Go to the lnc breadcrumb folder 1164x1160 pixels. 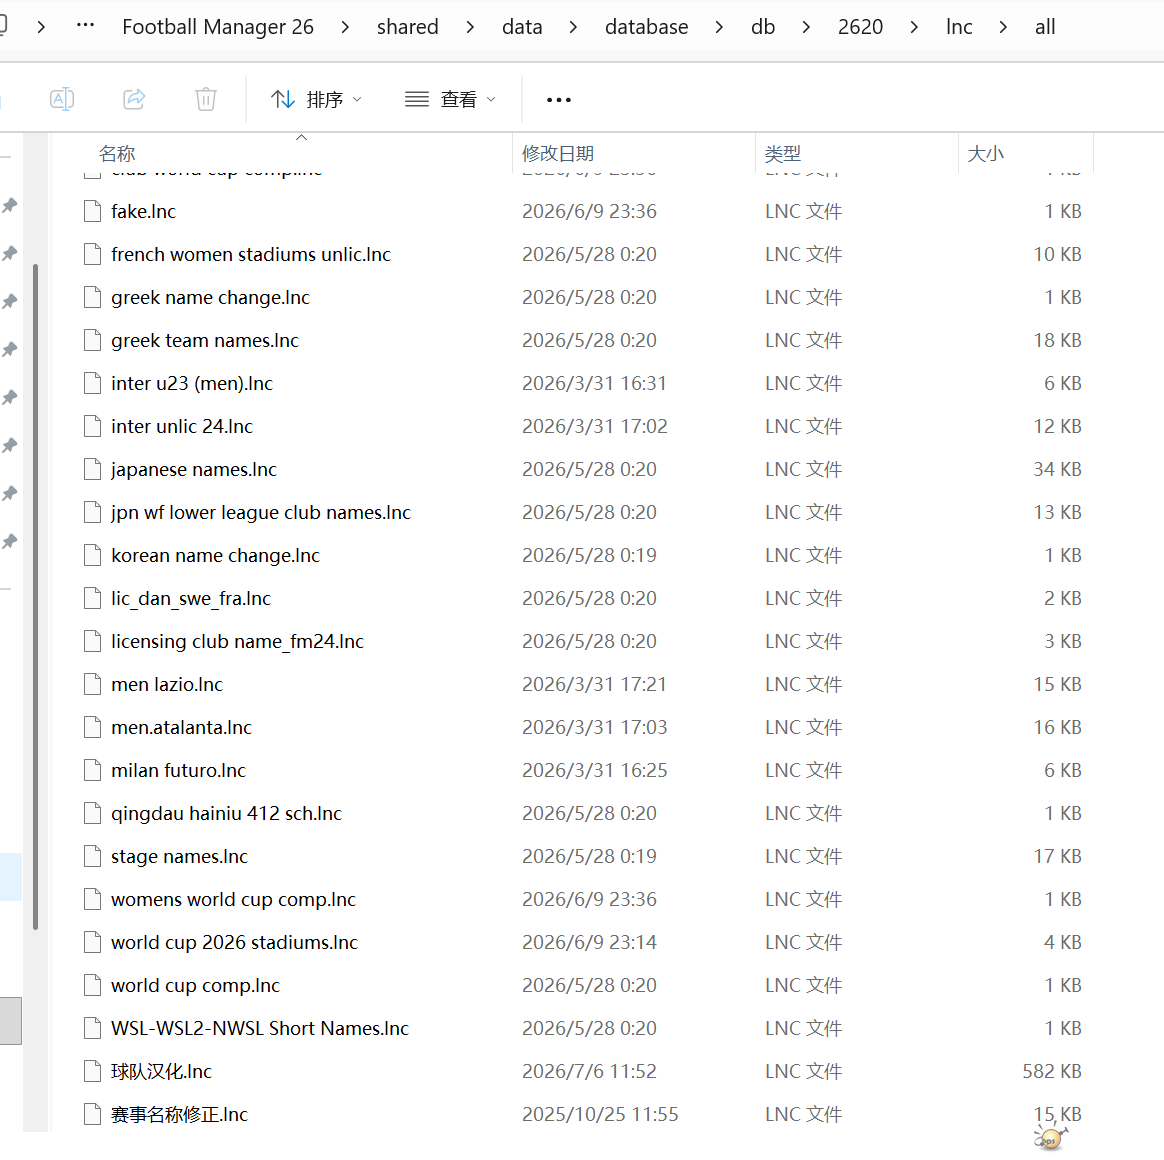pyautogui.click(x=958, y=27)
